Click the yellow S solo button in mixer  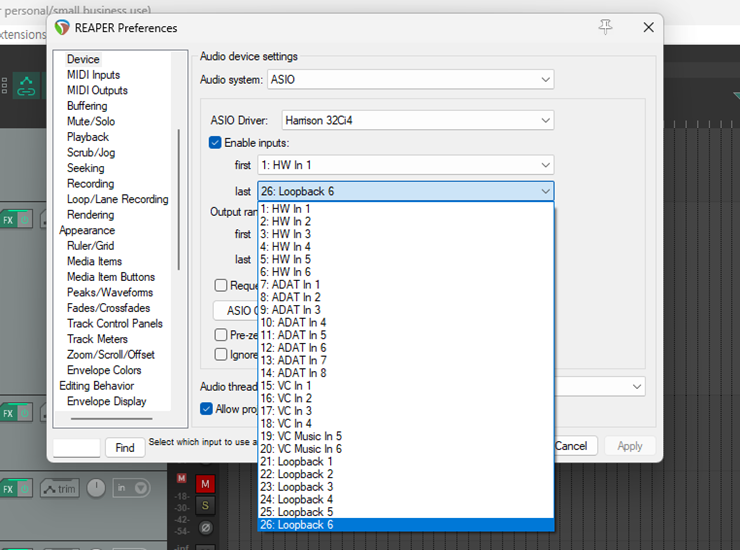(205, 506)
